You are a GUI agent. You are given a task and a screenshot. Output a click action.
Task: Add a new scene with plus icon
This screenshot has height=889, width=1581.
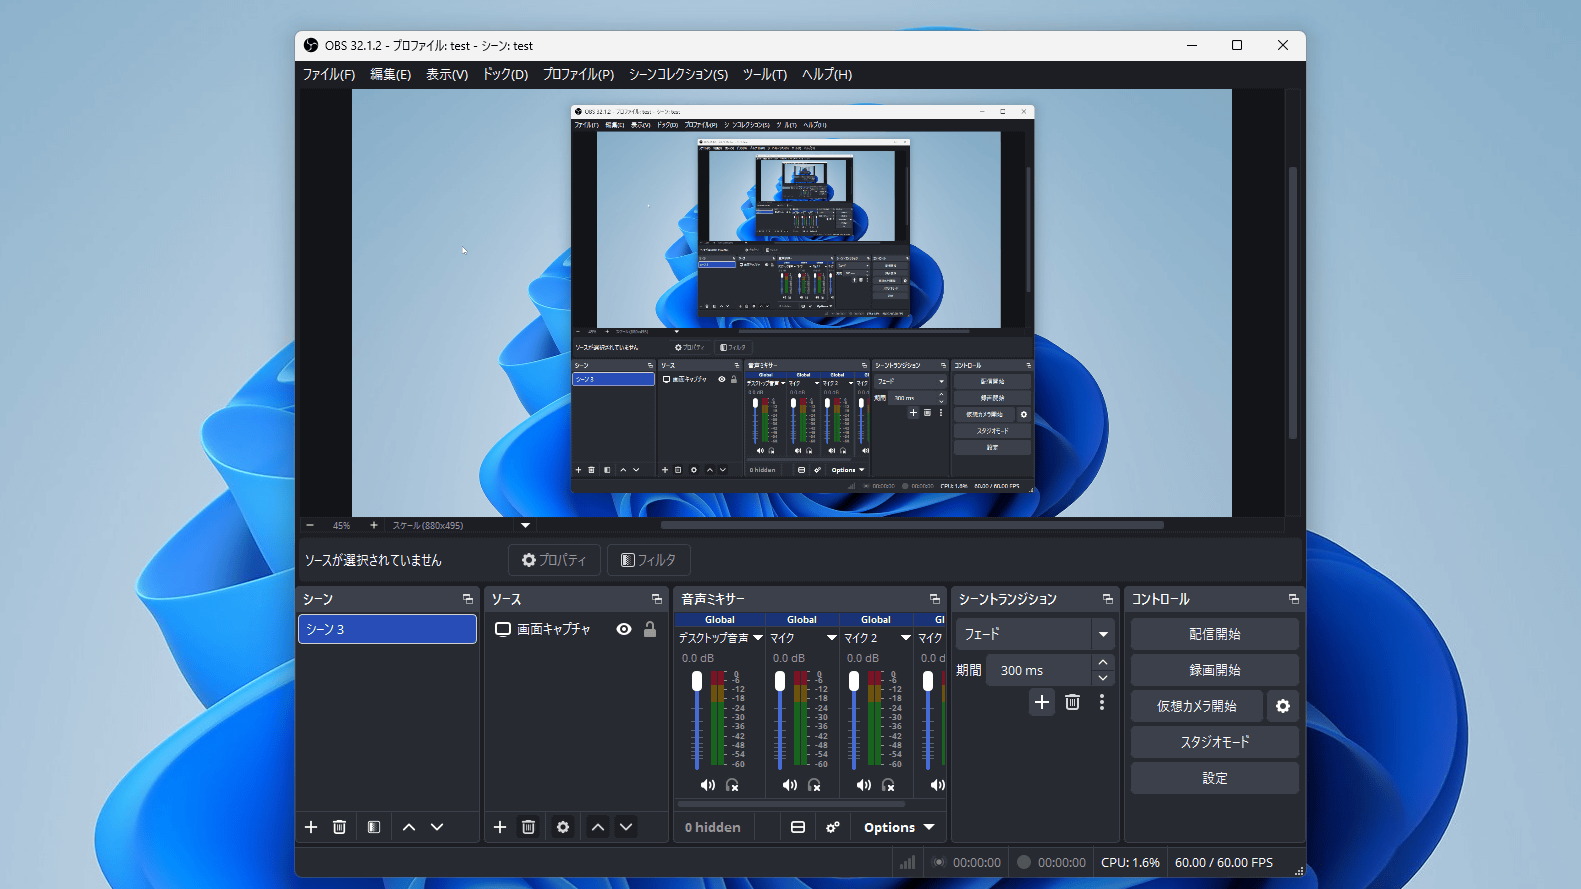[311, 827]
